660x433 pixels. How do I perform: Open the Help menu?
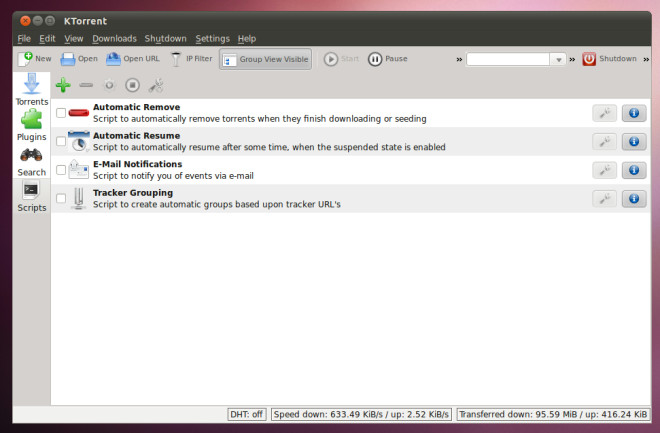247,39
